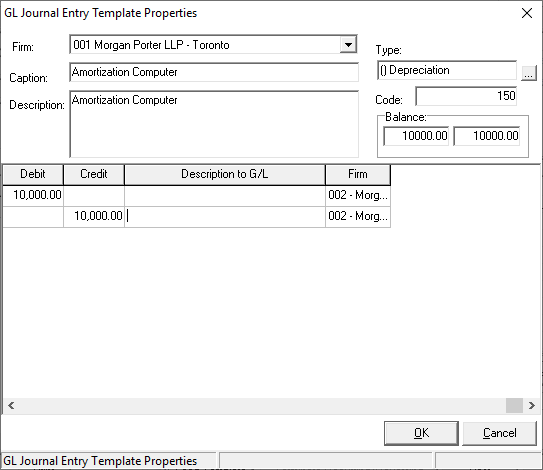
Task: Close the GL Journal Entry Template dialog
Action: pyautogui.click(x=527, y=13)
